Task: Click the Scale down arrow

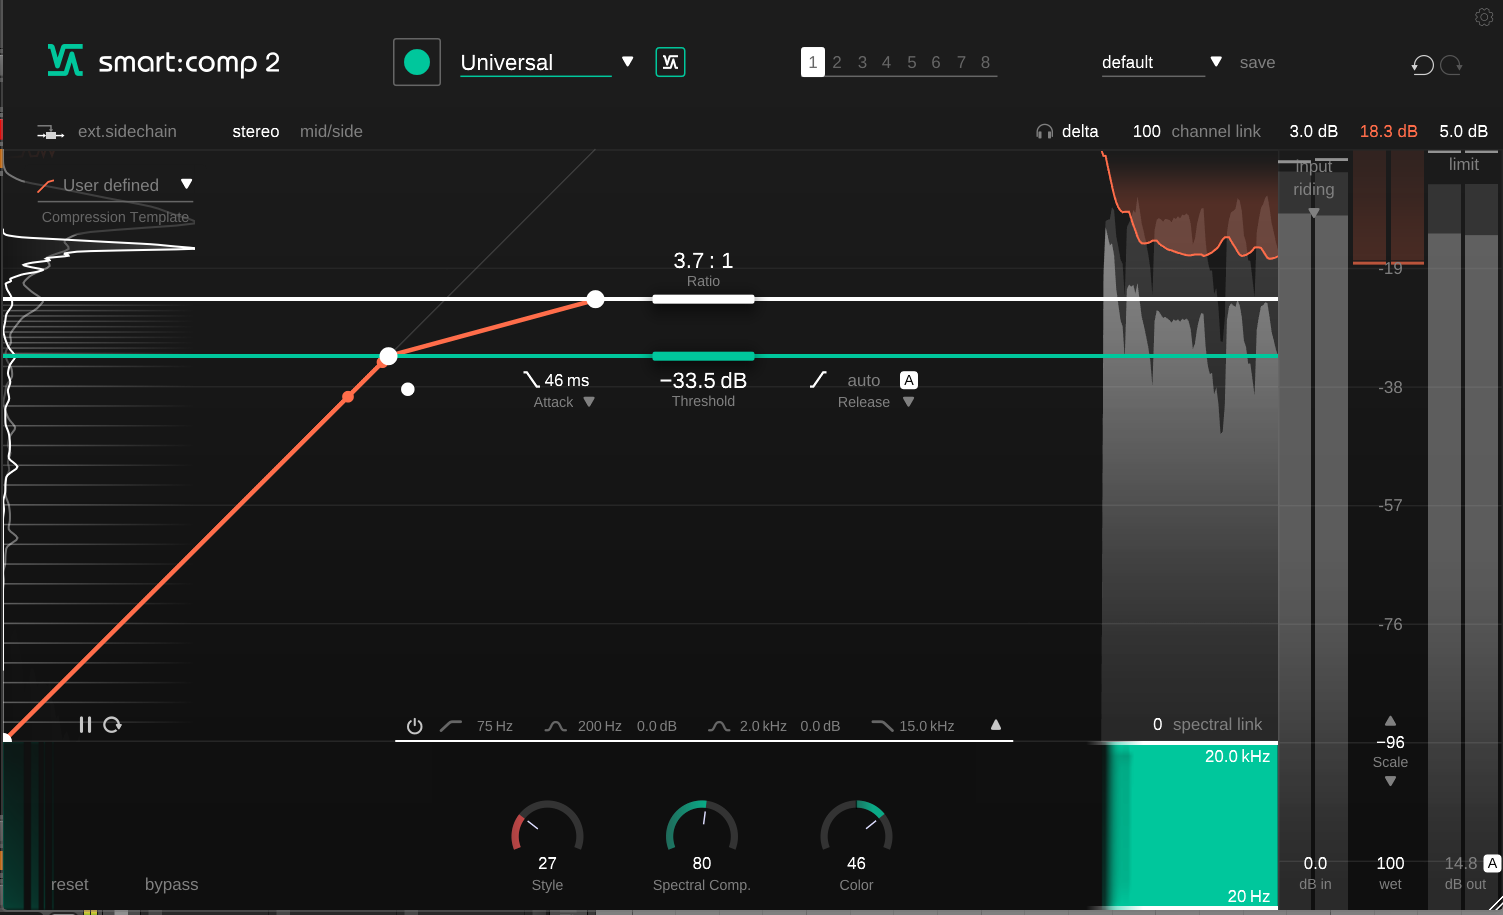Action: click(x=1390, y=782)
